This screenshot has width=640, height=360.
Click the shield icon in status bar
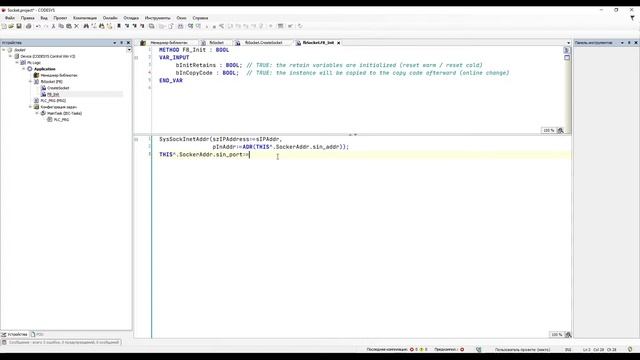point(630,349)
